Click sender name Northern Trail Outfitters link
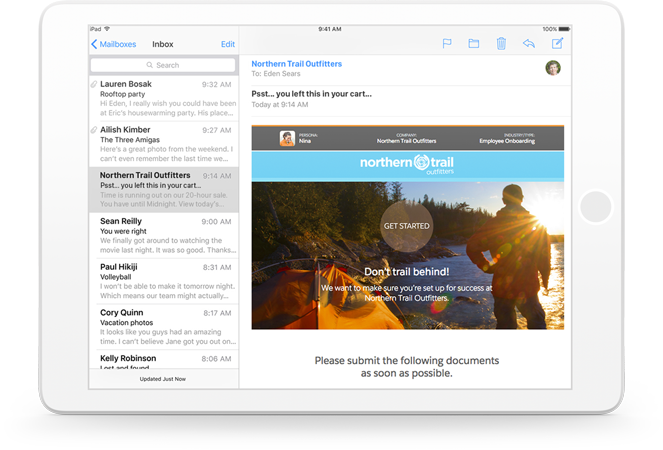 pos(296,64)
